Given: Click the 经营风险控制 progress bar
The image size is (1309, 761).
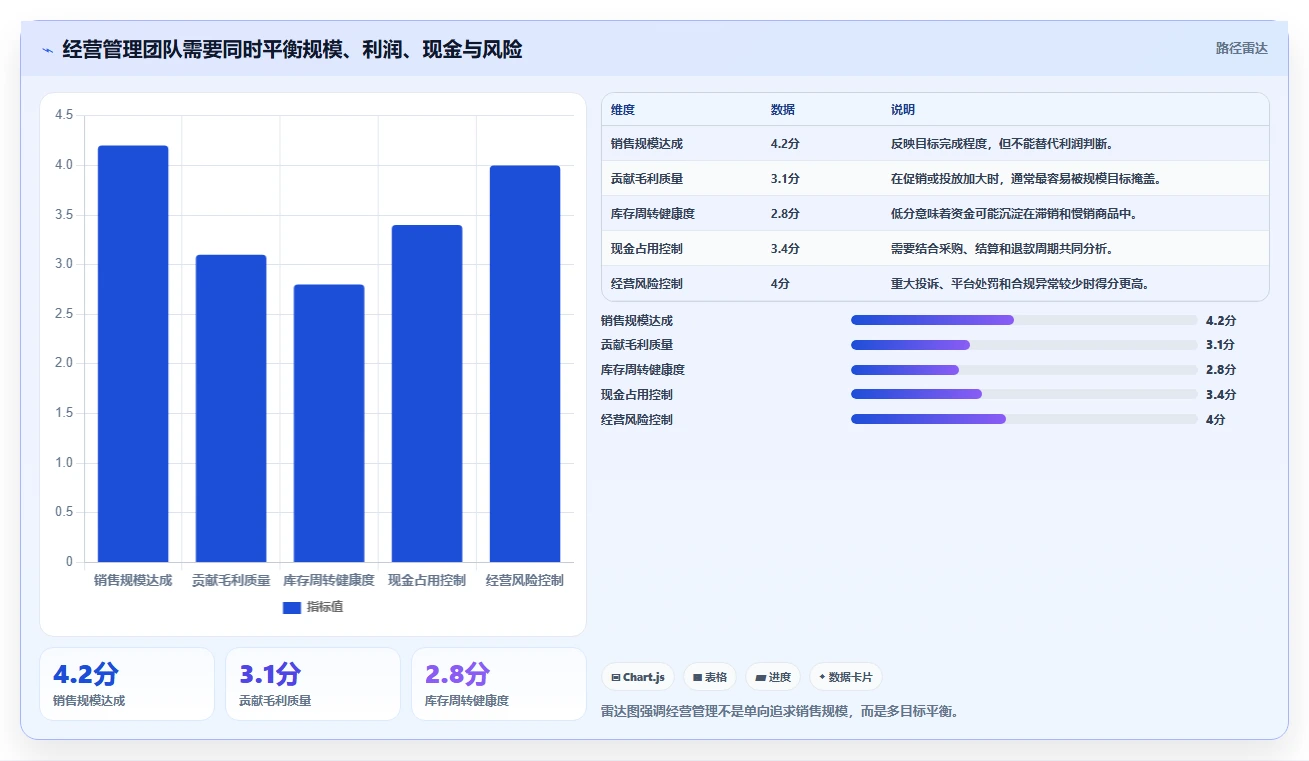Looking at the screenshot, I should coord(1024,419).
